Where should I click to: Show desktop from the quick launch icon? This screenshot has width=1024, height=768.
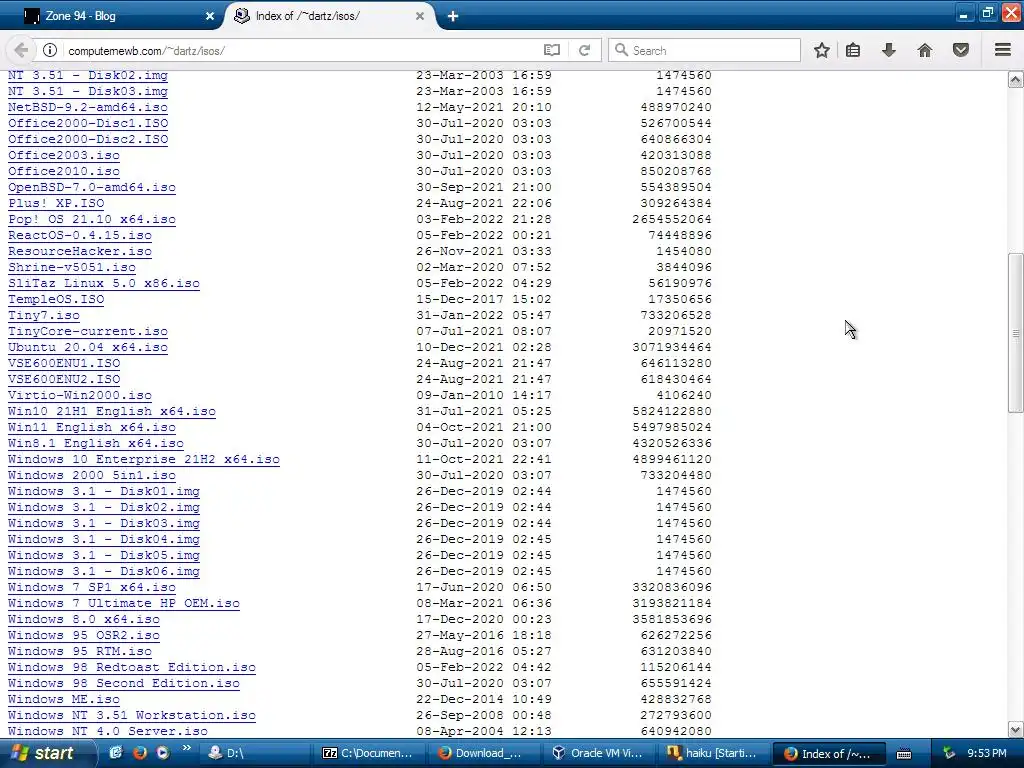[116, 753]
